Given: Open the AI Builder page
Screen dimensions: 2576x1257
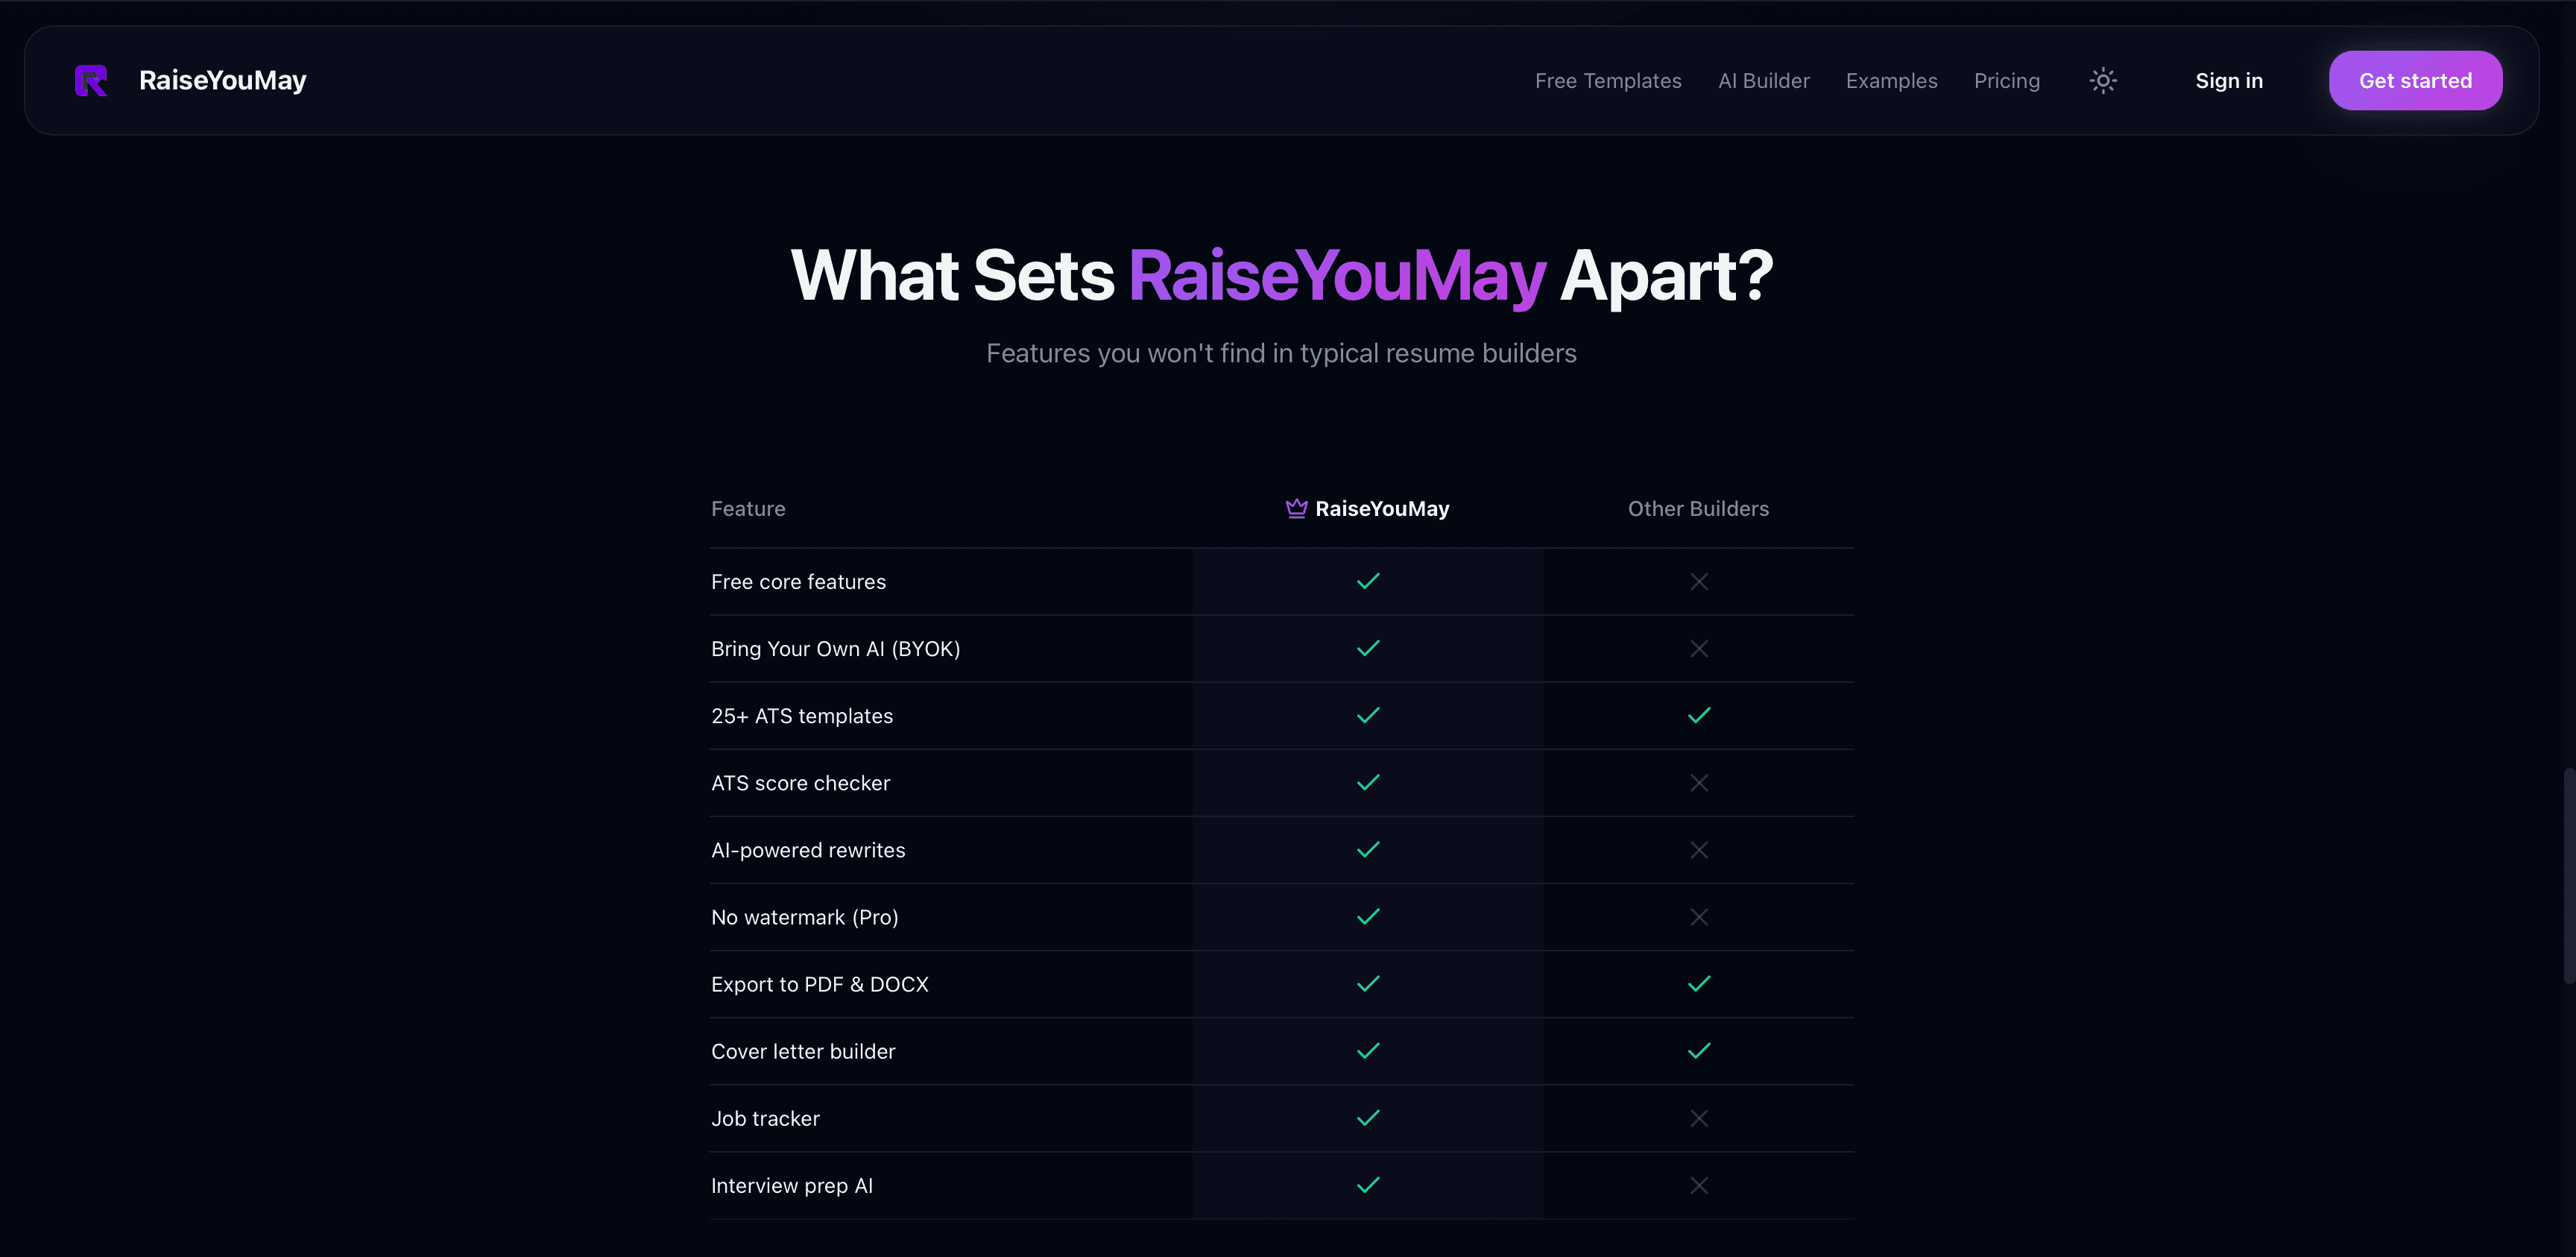Looking at the screenshot, I should pyautogui.click(x=1763, y=80).
